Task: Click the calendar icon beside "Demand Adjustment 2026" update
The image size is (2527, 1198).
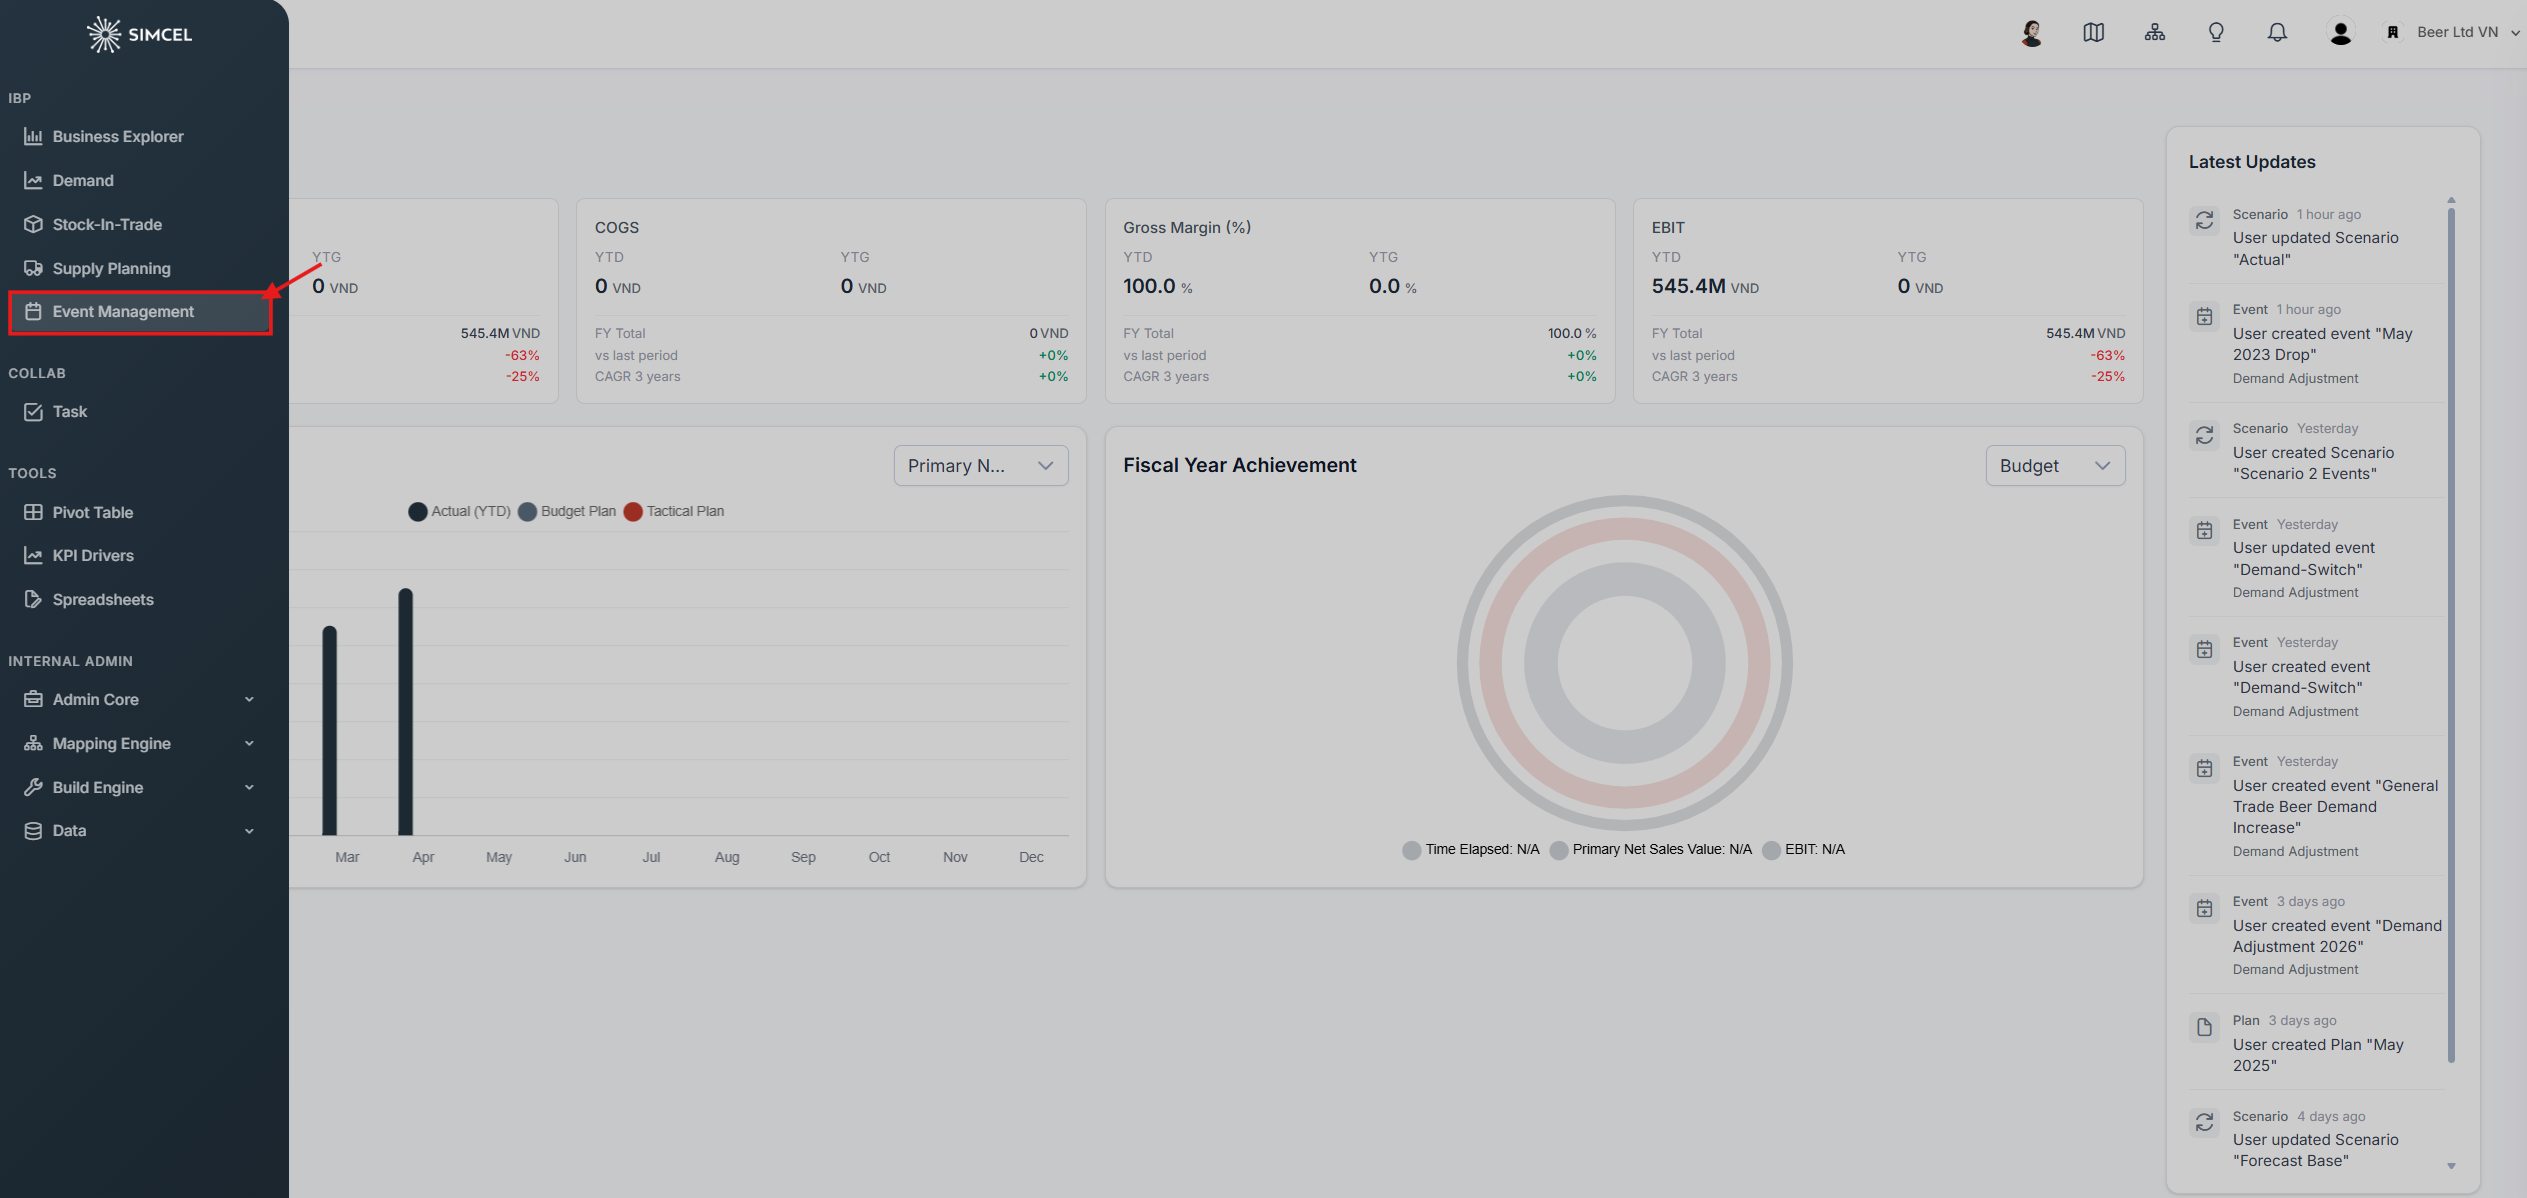Action: [2204, 908]
